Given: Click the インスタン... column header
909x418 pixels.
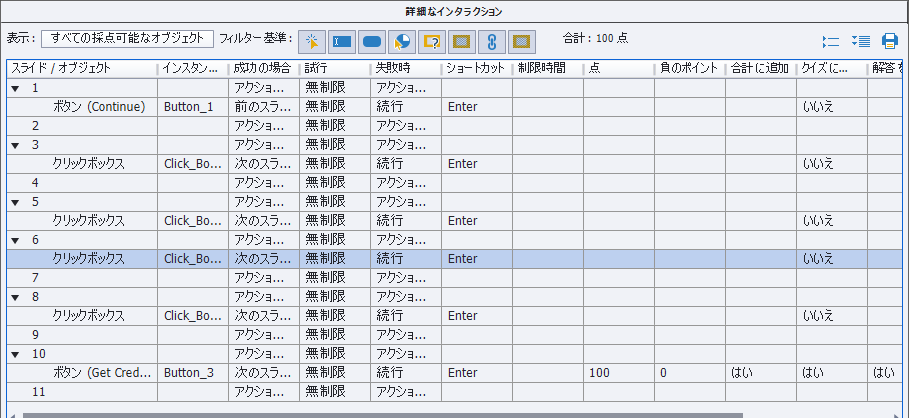Looking at the screenshot, I should (192, 68).
